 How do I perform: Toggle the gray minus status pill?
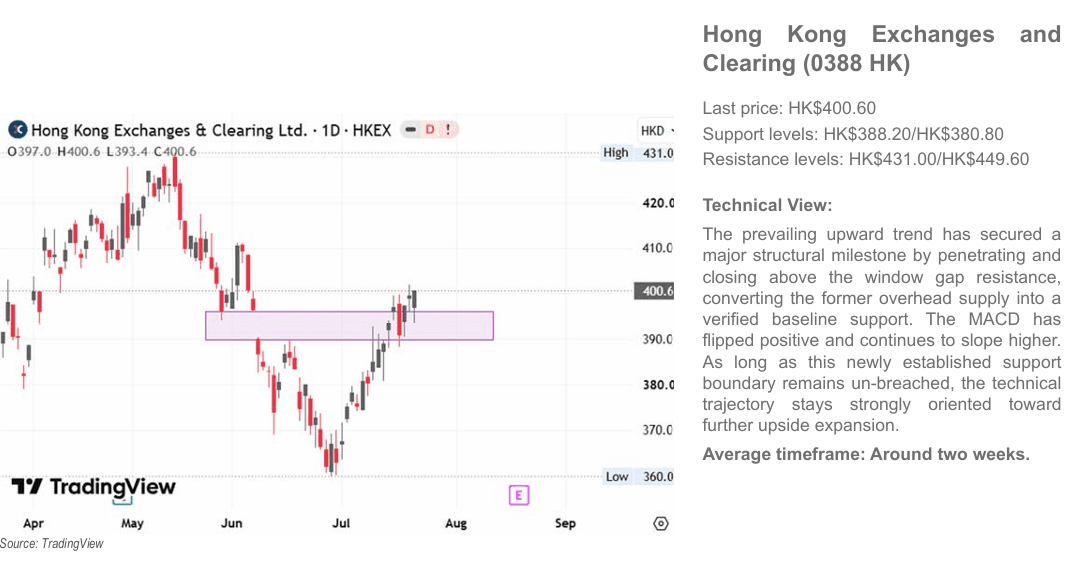click(411, 129)
